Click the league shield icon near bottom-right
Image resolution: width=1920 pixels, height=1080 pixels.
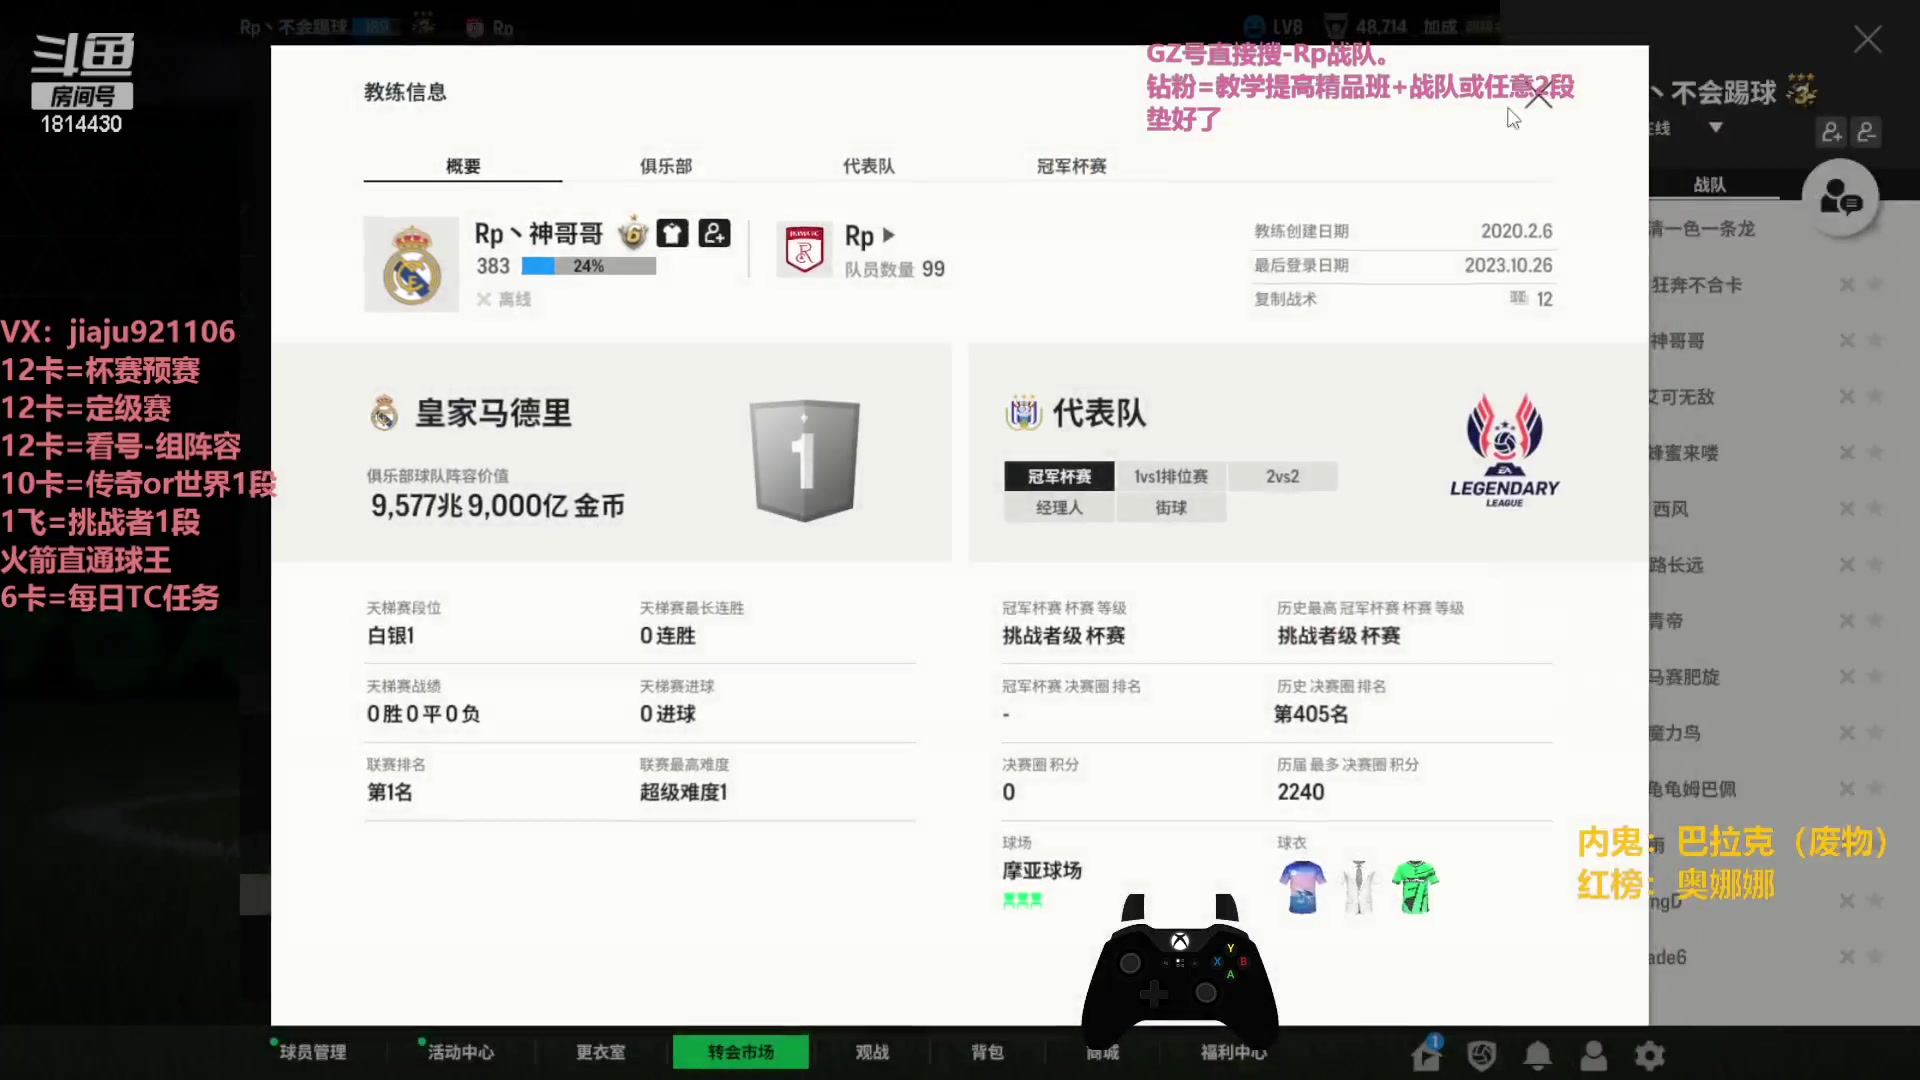pos(1482,1054)
